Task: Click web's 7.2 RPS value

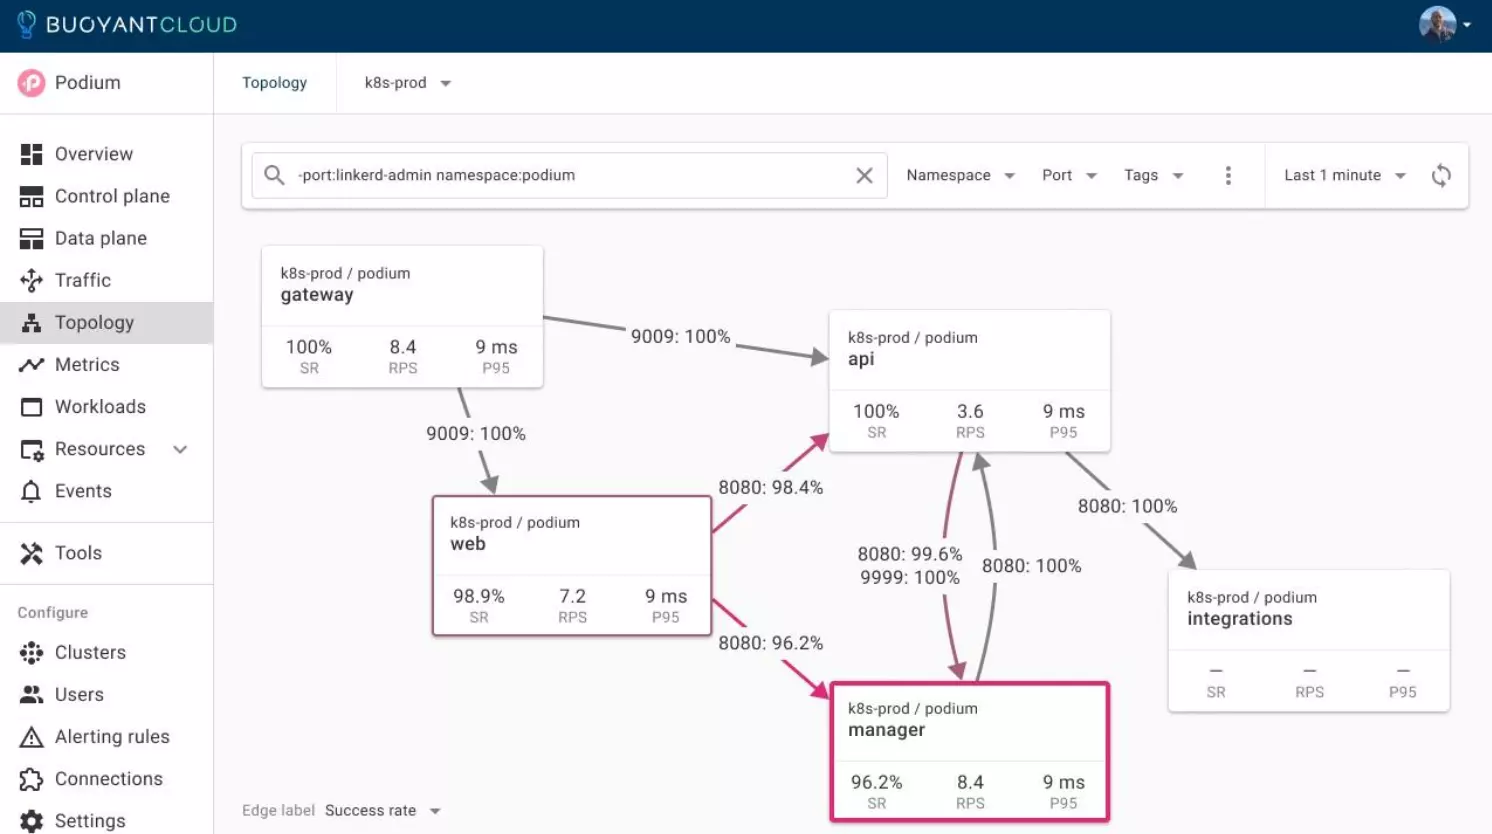Action: pyautogui.click(x=572, y=596)
